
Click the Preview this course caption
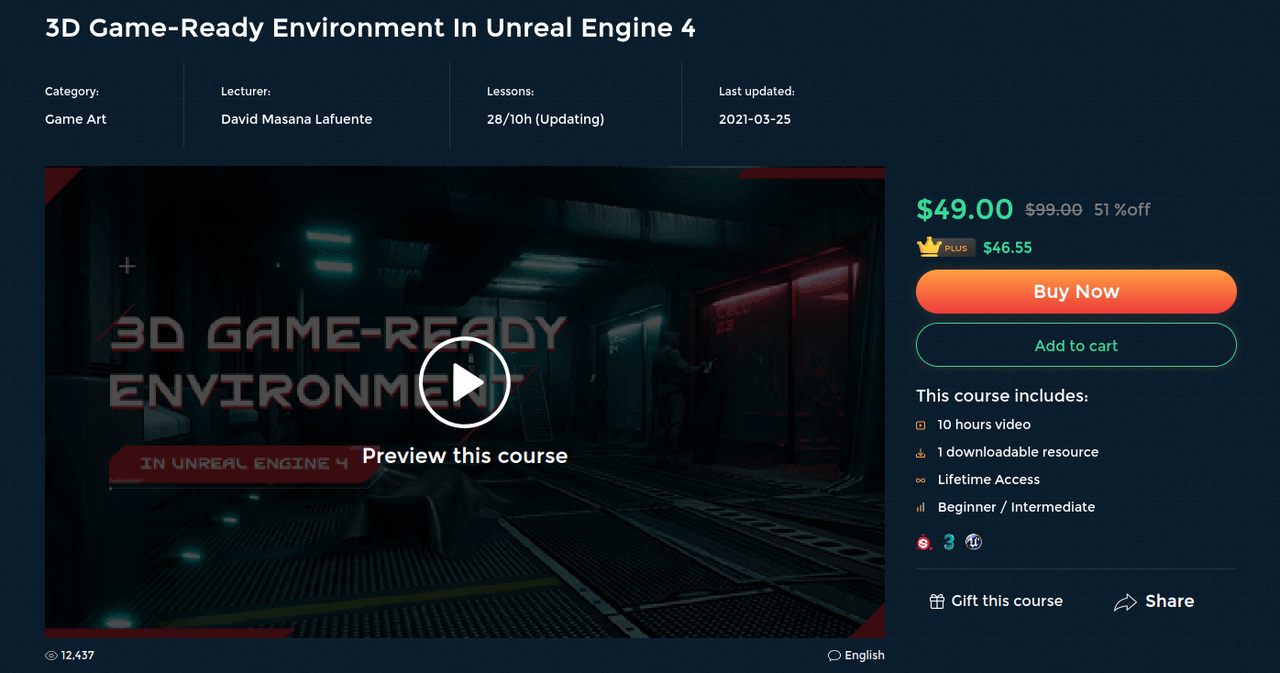point(465,456)
